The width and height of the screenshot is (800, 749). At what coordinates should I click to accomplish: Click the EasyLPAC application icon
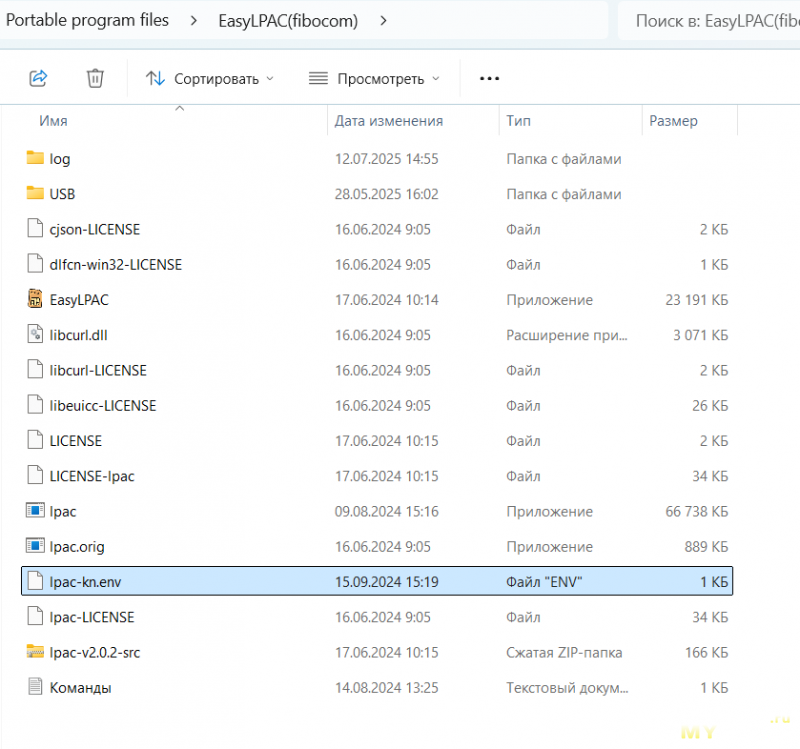pos(35,298)
